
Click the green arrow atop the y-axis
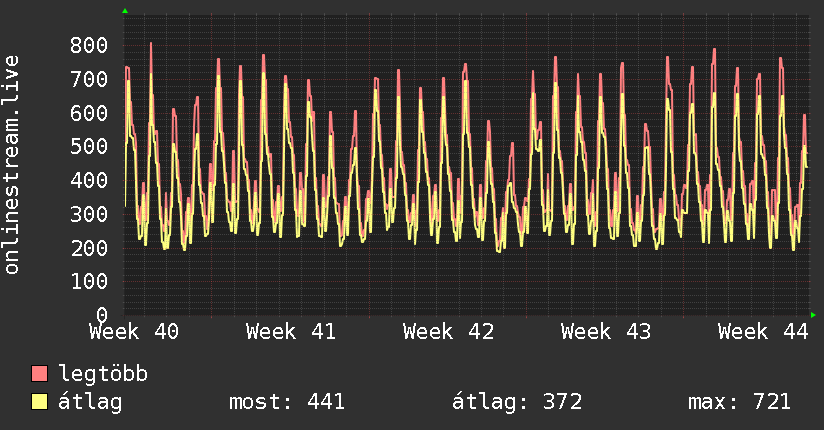[x=125, y=11]
